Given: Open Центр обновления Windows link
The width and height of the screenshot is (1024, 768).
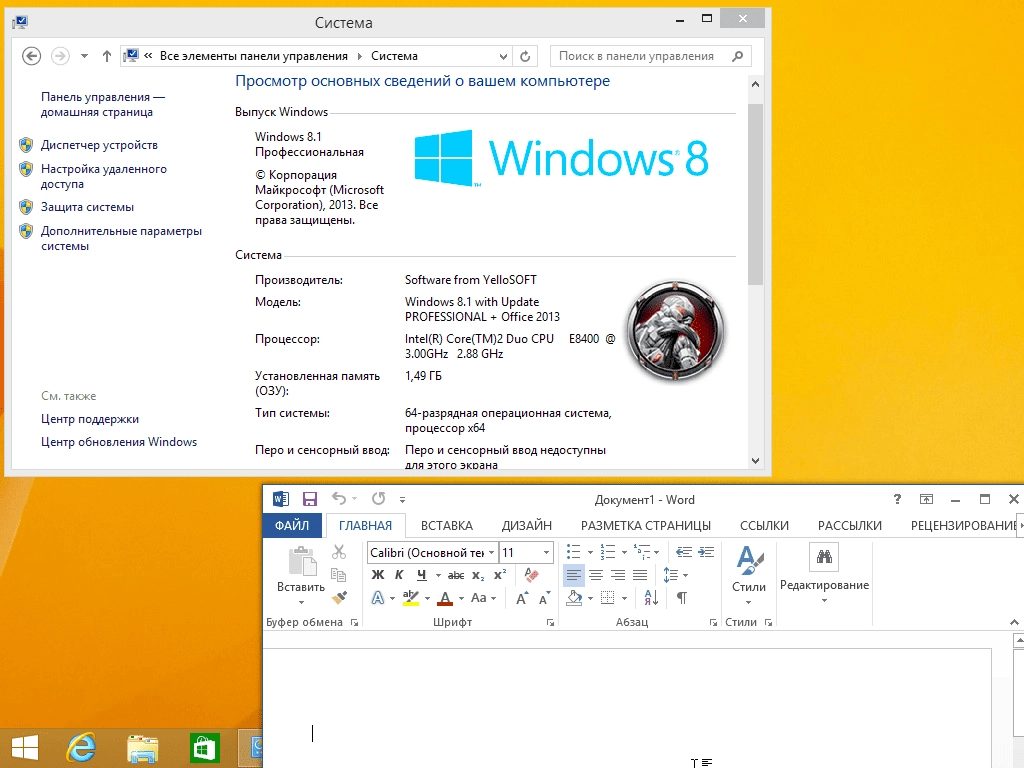Looking at the screenshot, I should pyautogui.click(x=119, y=442).
